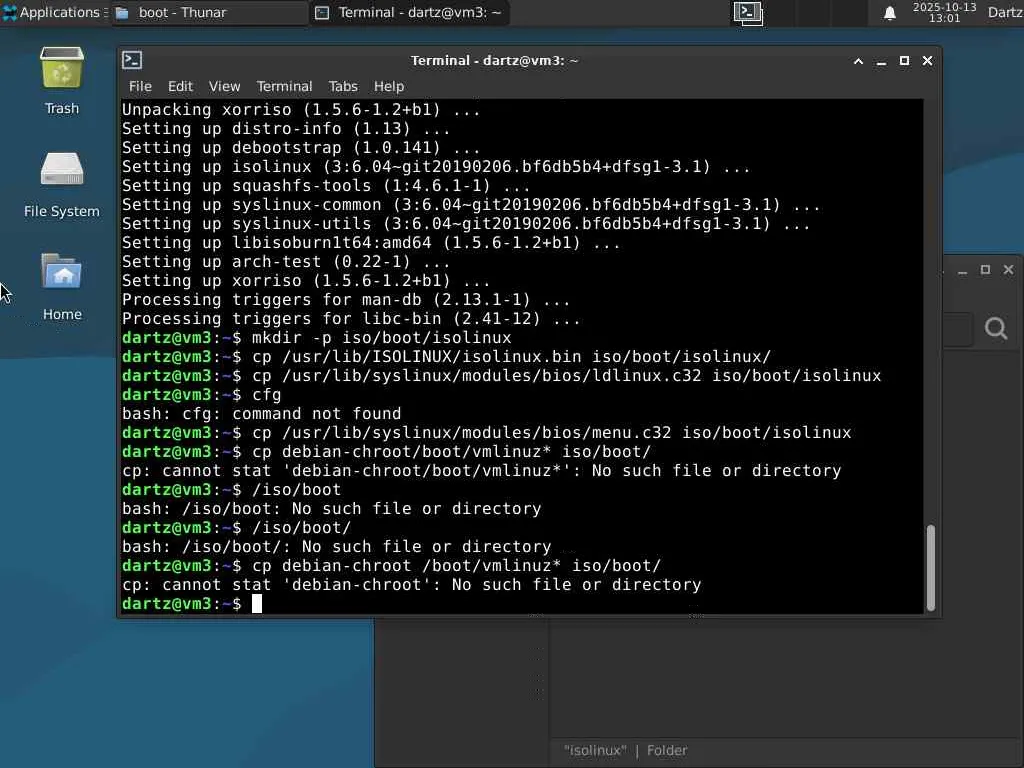1024x768 pixels.
Task: Open the terminal Help menu
Action: [x=389, y=86]
